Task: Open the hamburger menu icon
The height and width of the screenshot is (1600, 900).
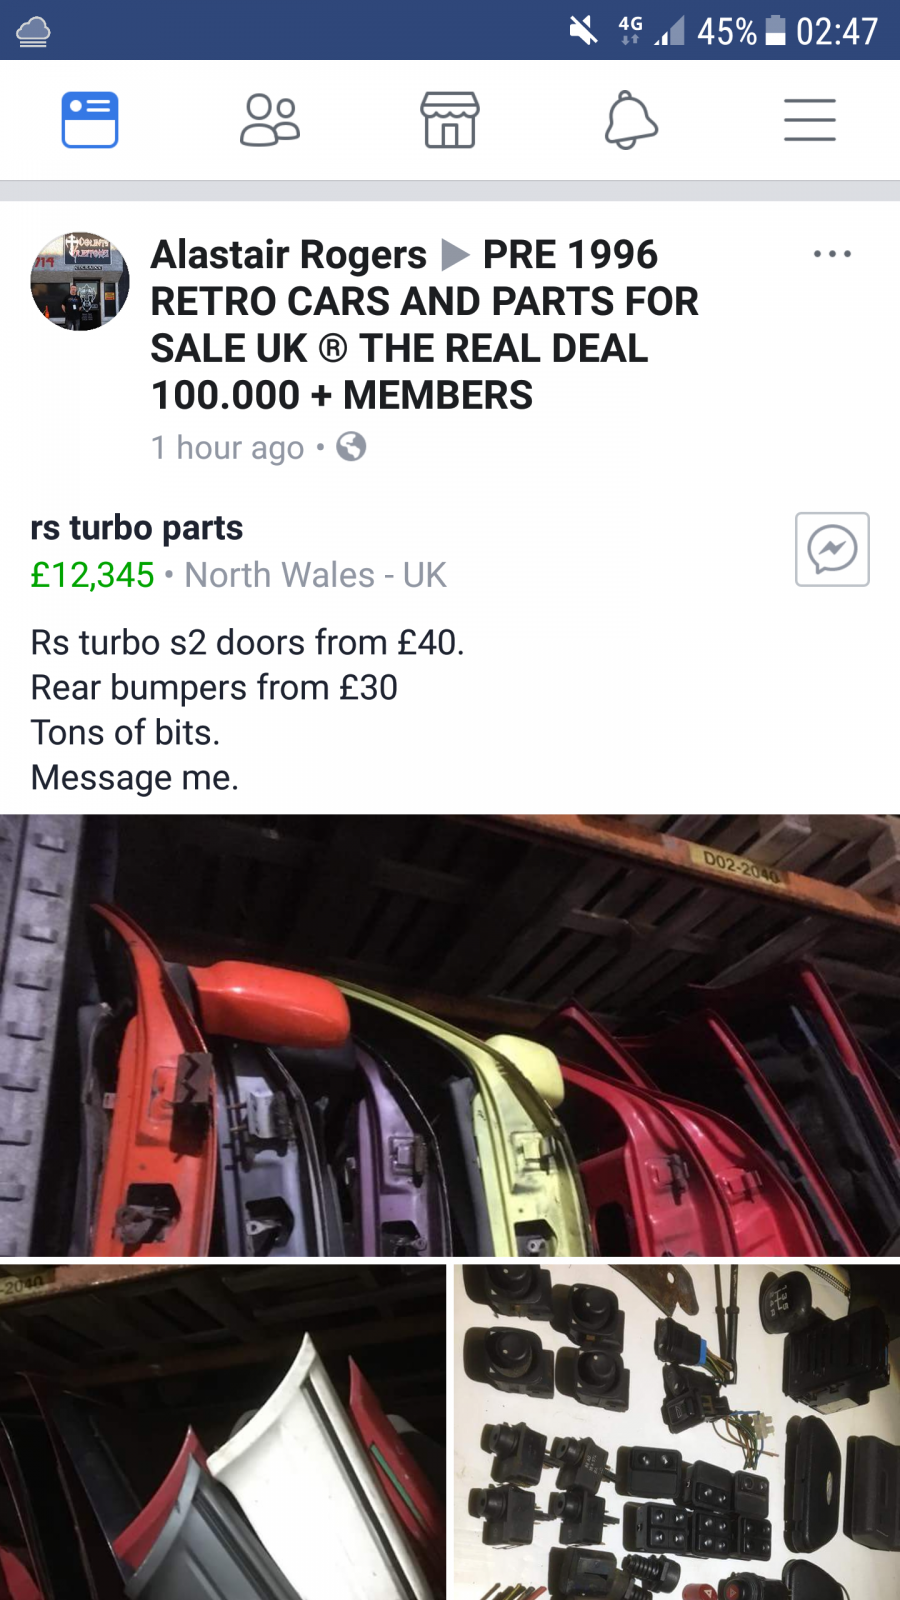Action: (810, 120)
